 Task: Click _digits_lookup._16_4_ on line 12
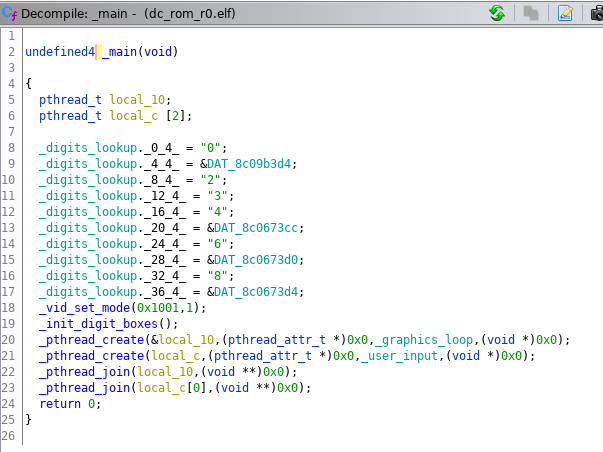[112, 212]
